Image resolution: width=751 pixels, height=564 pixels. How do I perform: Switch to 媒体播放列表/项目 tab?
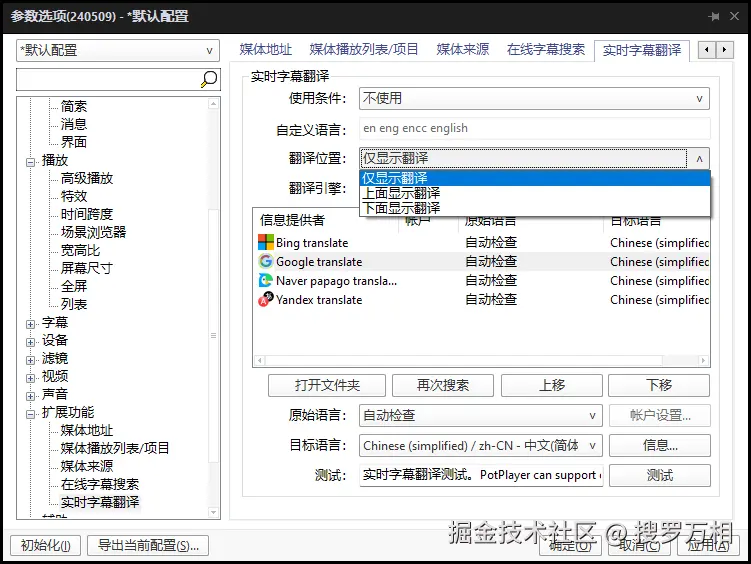364,49
